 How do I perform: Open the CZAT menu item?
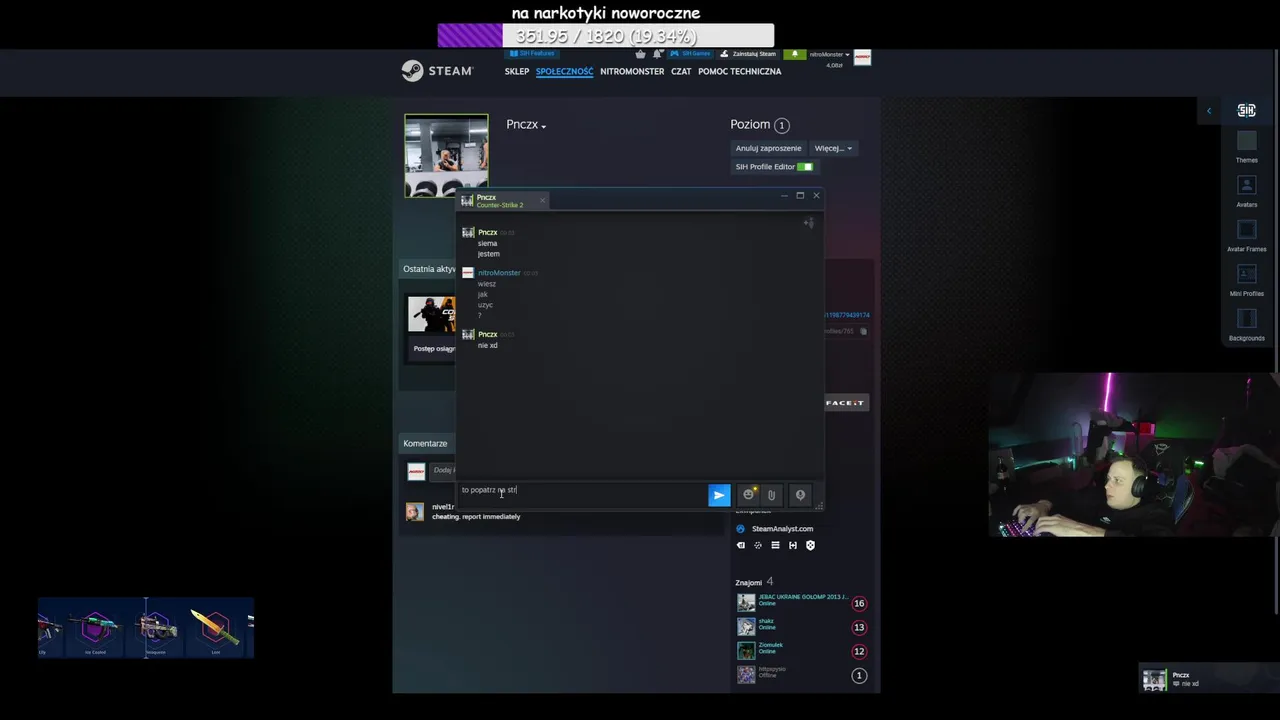[681, 71]
